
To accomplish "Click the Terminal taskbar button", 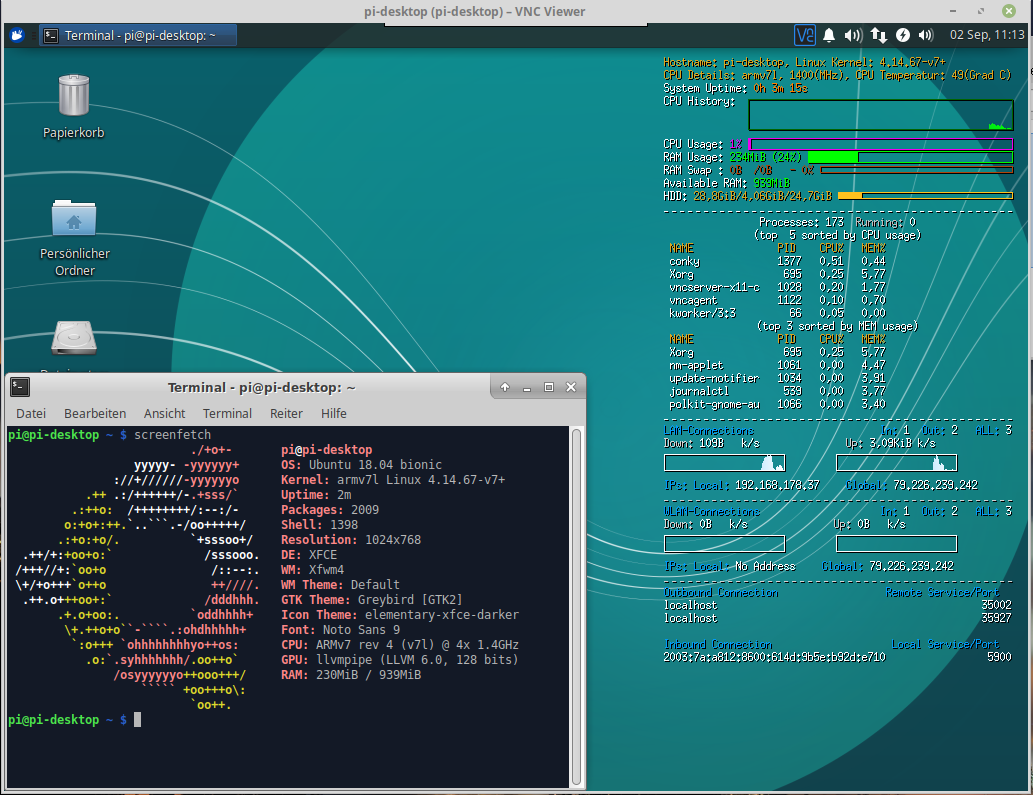I will click(x=139, y=36).
